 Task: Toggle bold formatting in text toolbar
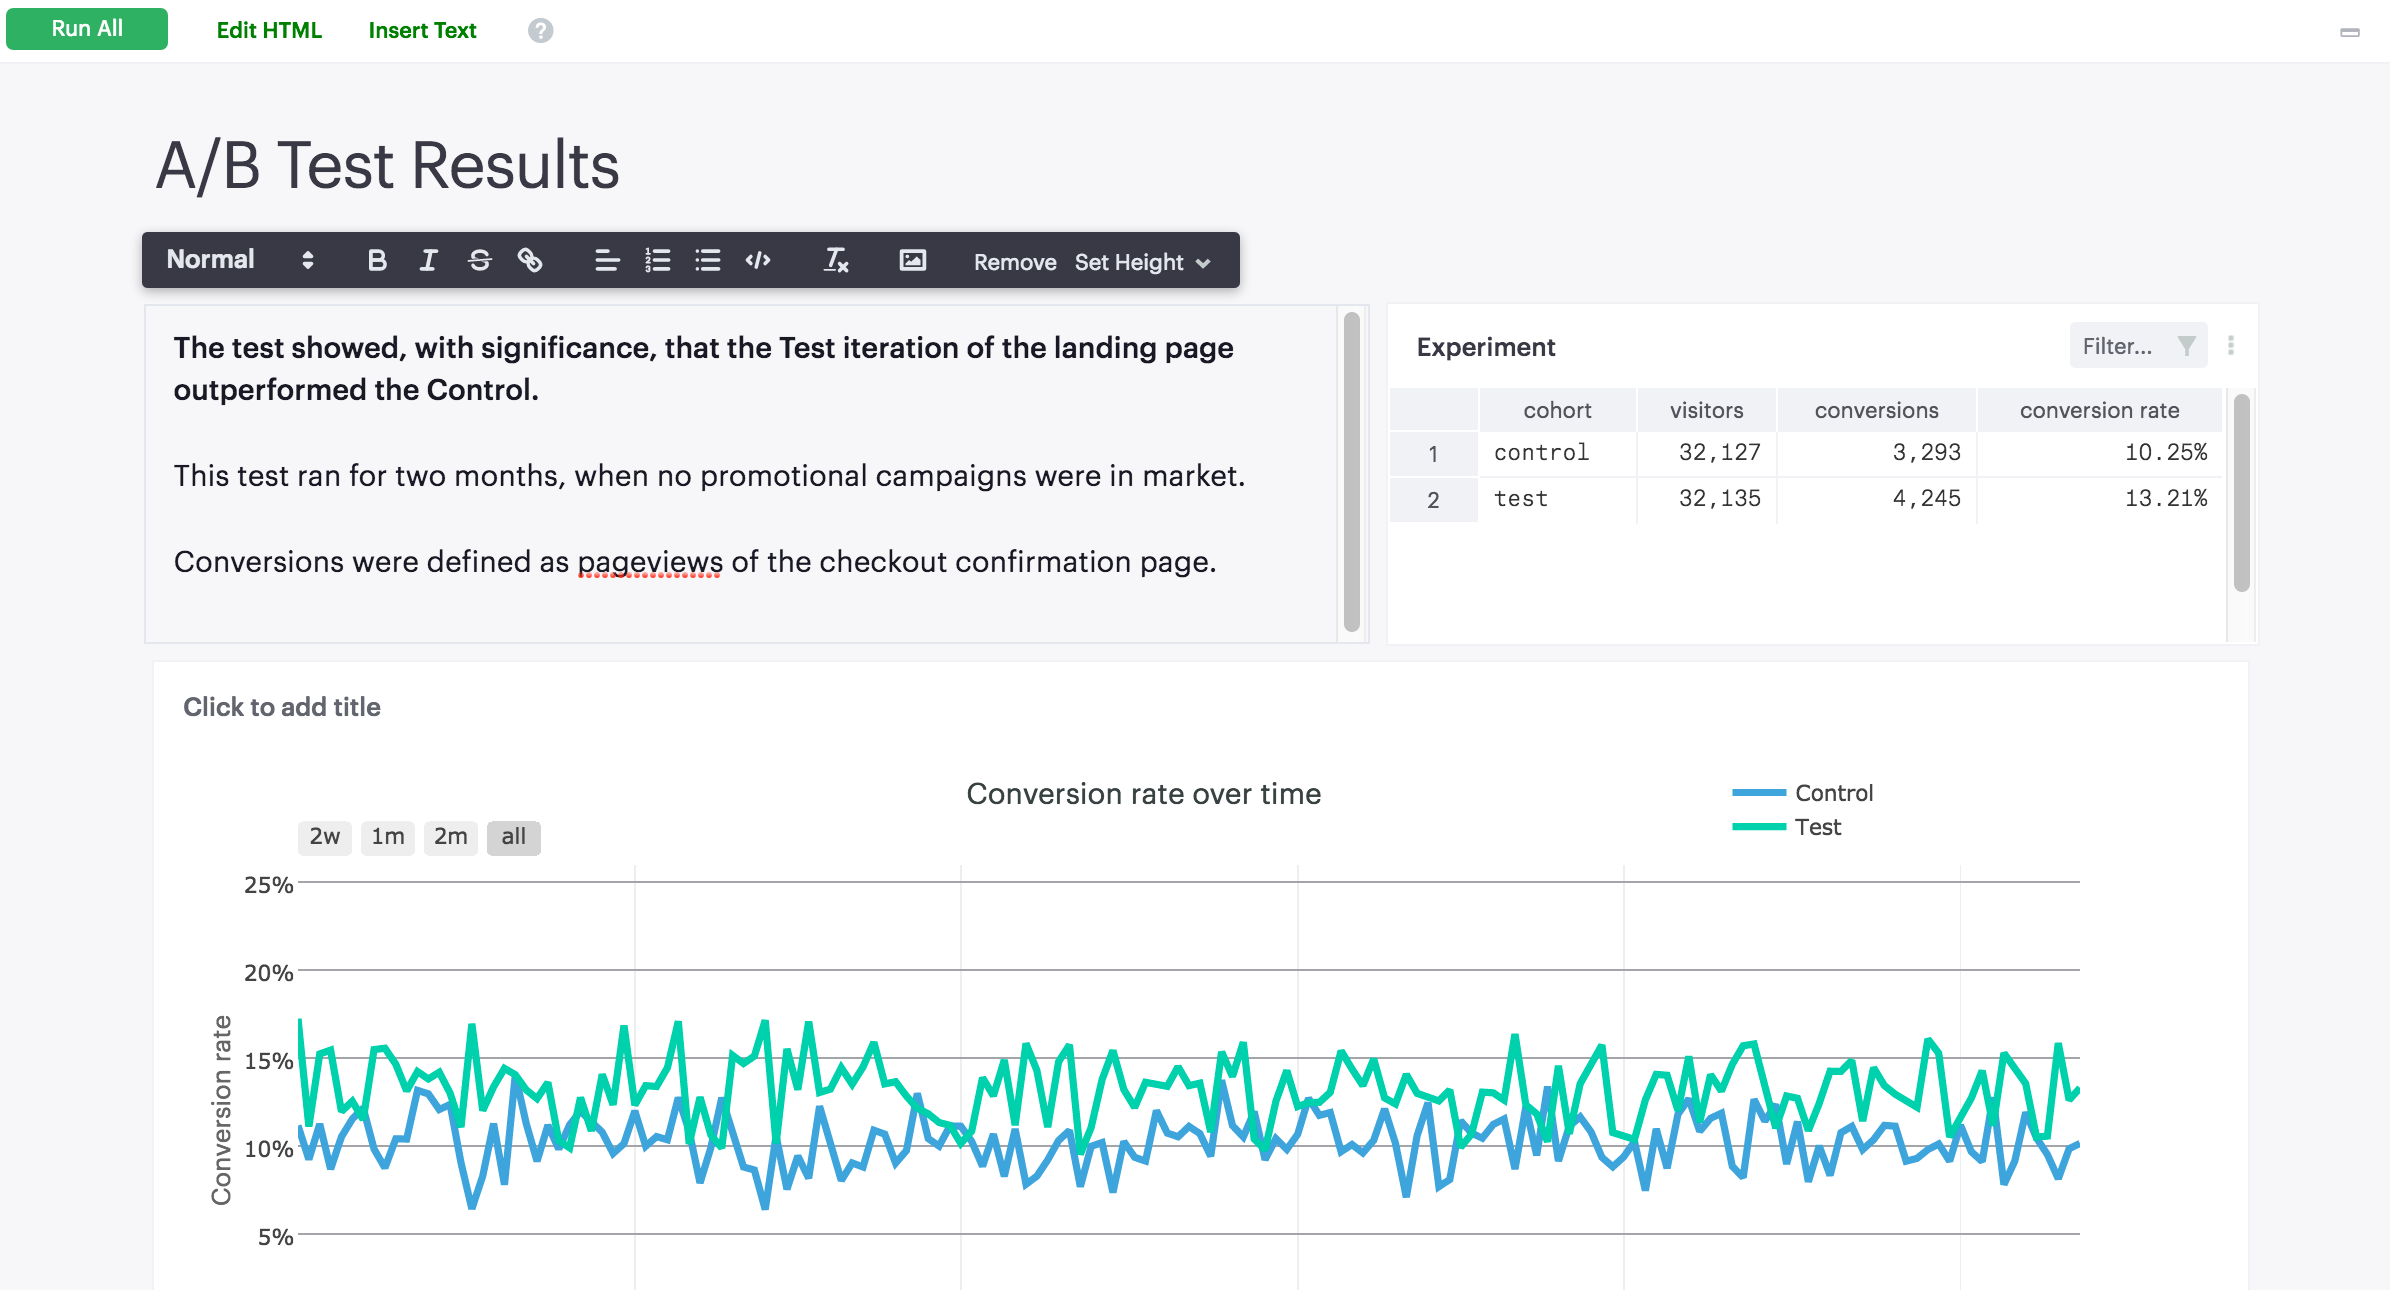pyautogui.click(x=377, y=261)
